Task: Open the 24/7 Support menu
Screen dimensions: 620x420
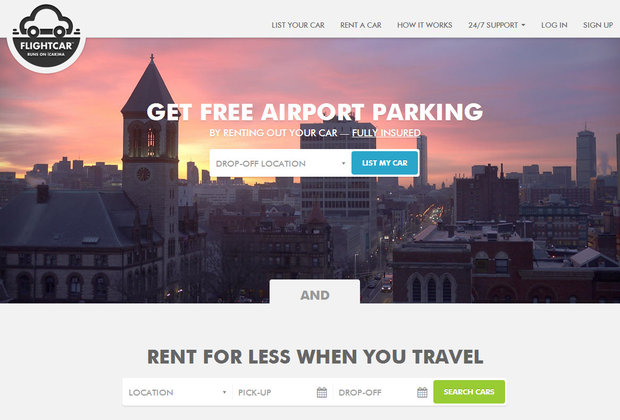Action: point(497,25)
